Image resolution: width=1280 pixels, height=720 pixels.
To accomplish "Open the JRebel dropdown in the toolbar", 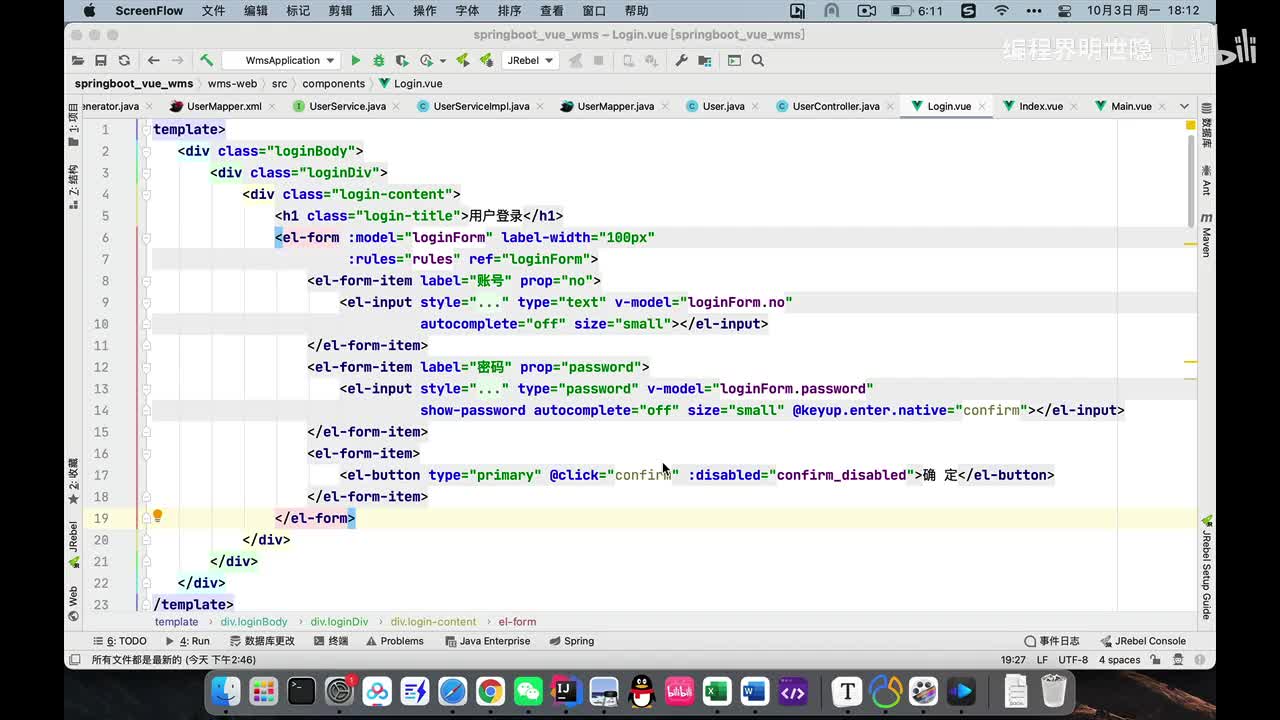I will (529, 60).
